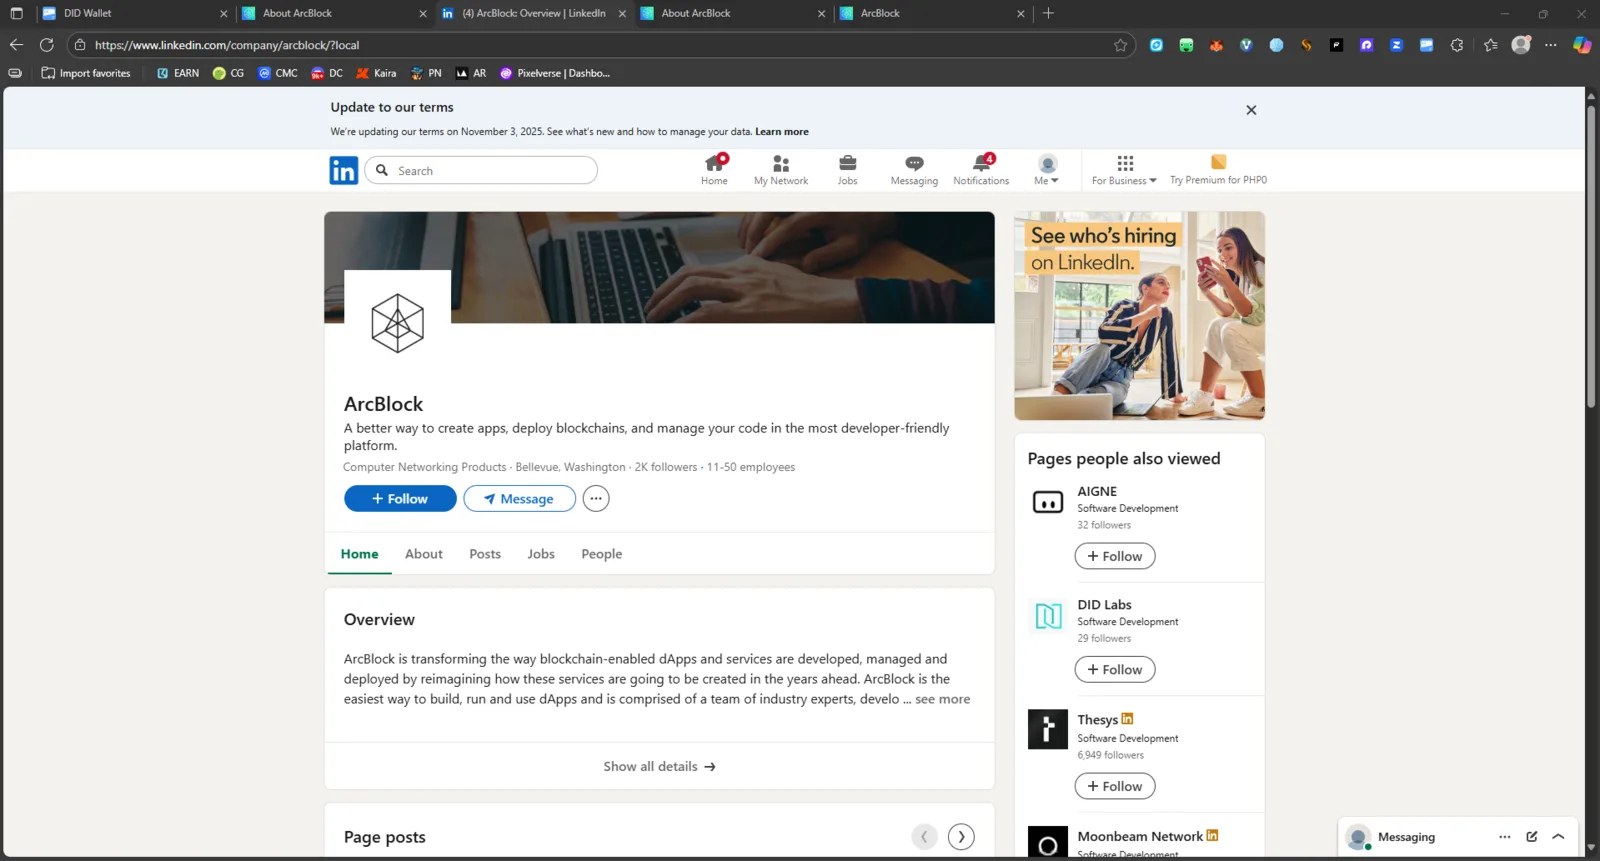Viewport: 1600px width, 861px height.
Task: Open the AIGNE company logo
Action: click(1048, 502)
